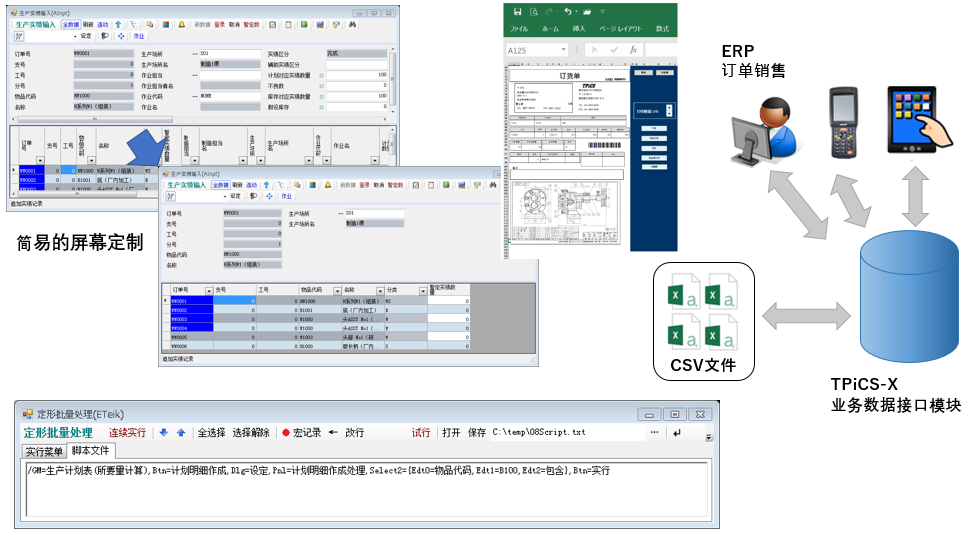Click the Excel undo arrow

[567, 12]
